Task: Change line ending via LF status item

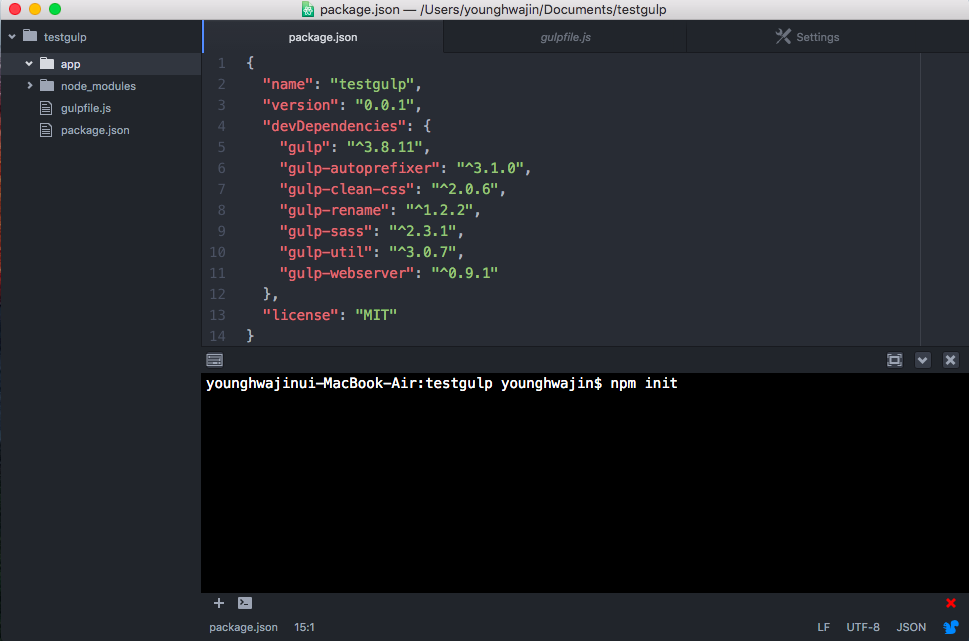Action: pos(823,627)
